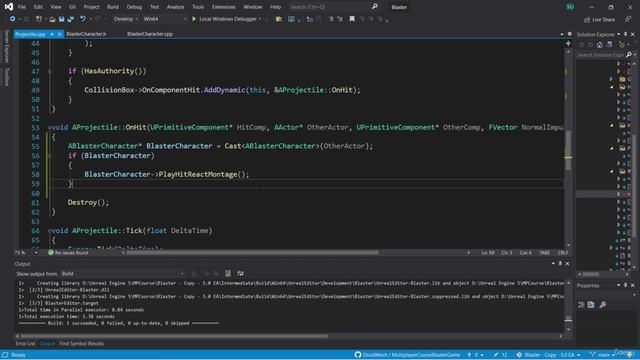
Task: Click the Undo arrow icon
Action: [83, 19]
